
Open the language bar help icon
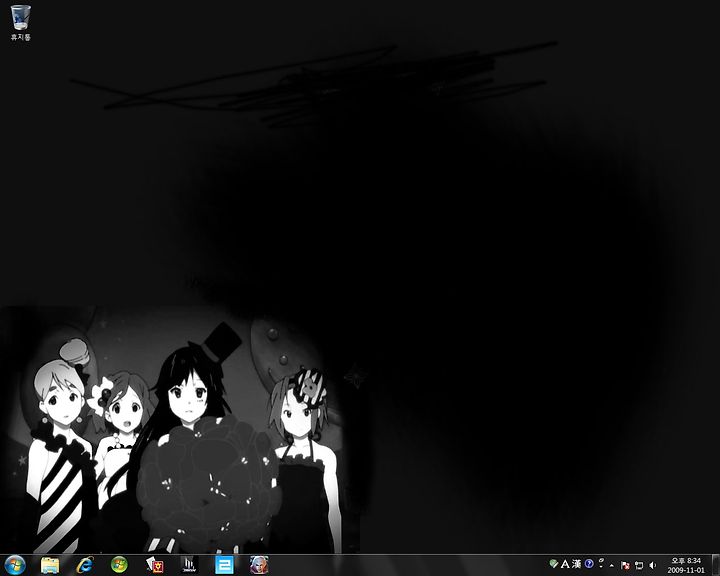click(589, 564)
